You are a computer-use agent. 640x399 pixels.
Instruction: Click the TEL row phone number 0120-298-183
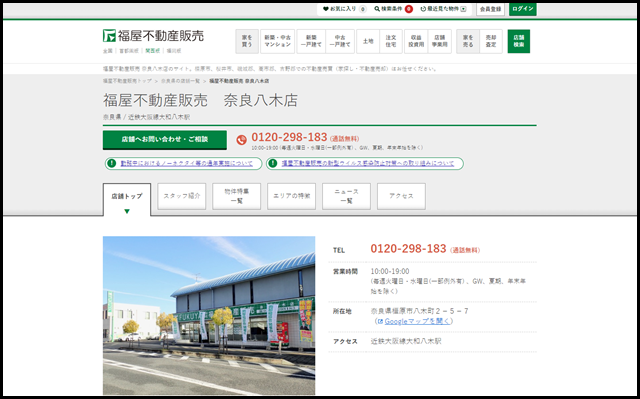coord(408,248)
